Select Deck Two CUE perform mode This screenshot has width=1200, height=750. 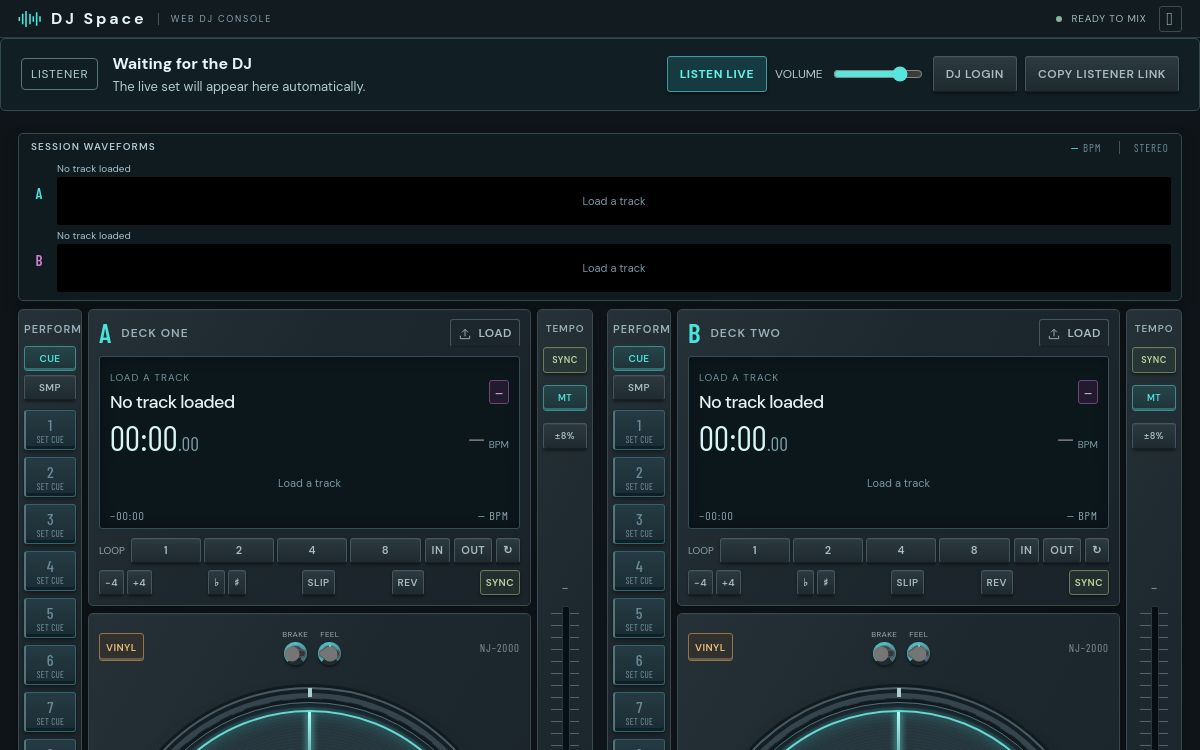coord(639,359)
